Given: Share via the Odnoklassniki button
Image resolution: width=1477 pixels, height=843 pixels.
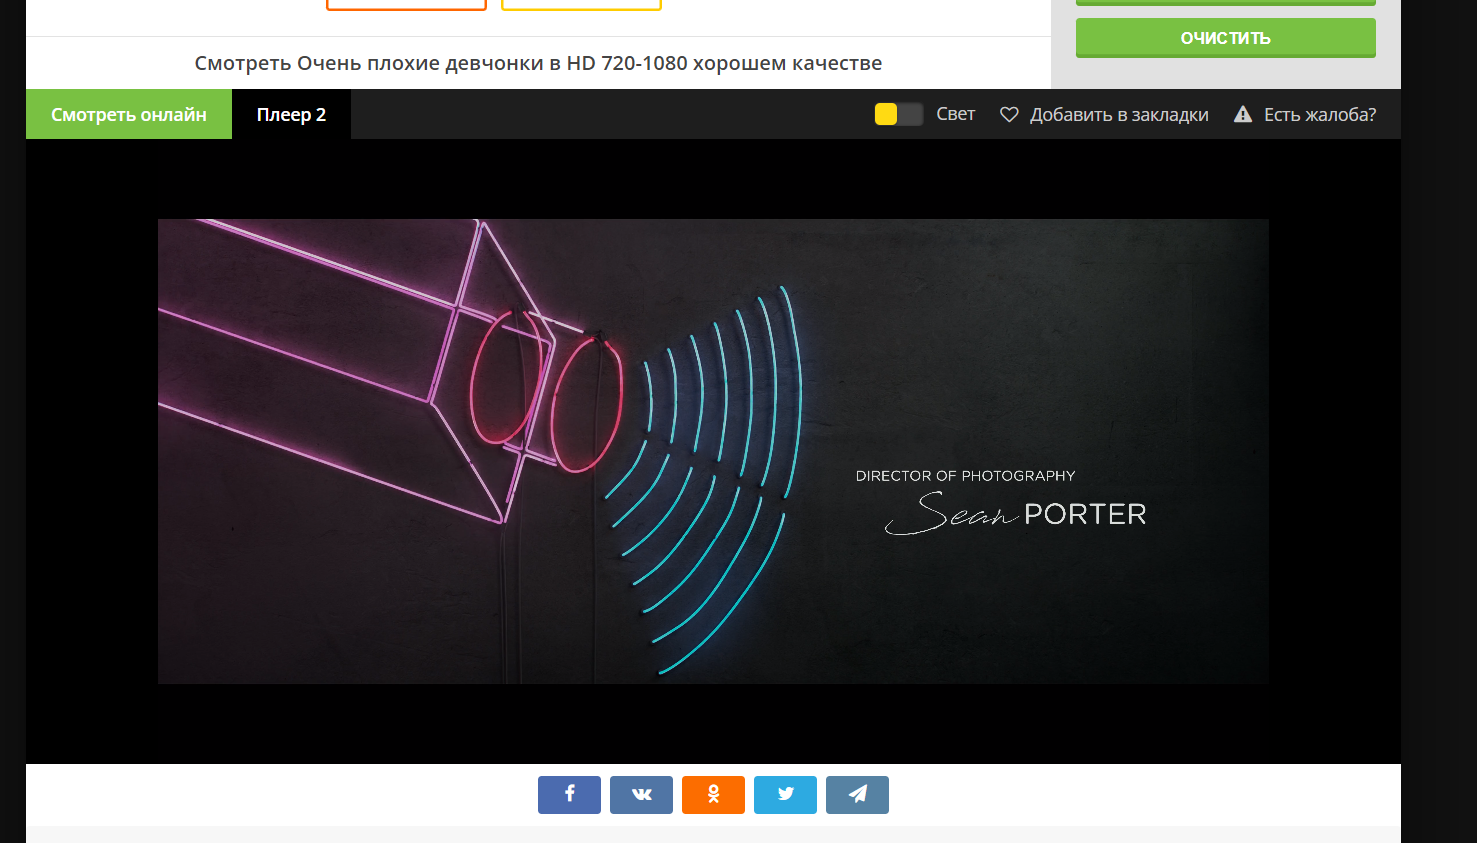Looking at the screenshot, I should click(x=713, y=795).
